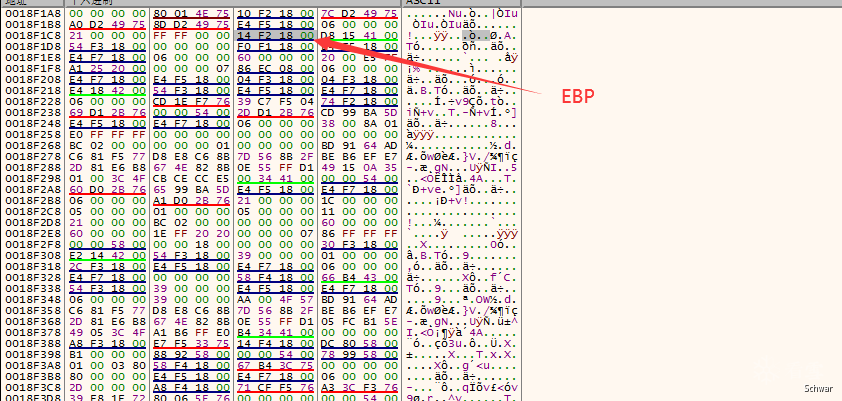Viewport: 842px width, 401px height.
Task: Select address 0018F1C8 in the address column
Action: (32, 35)
